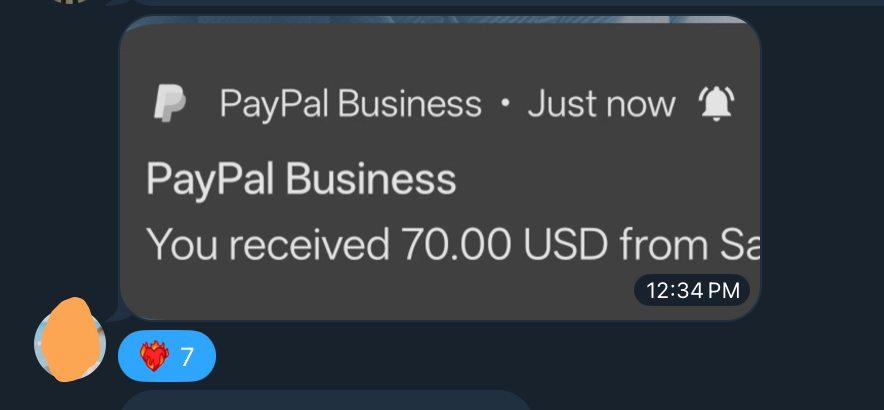Image resolution: width=884 pixels, height=410 pixels.
Task: Toggle the reaction pill showing count 7
Action: click(167, 356)
